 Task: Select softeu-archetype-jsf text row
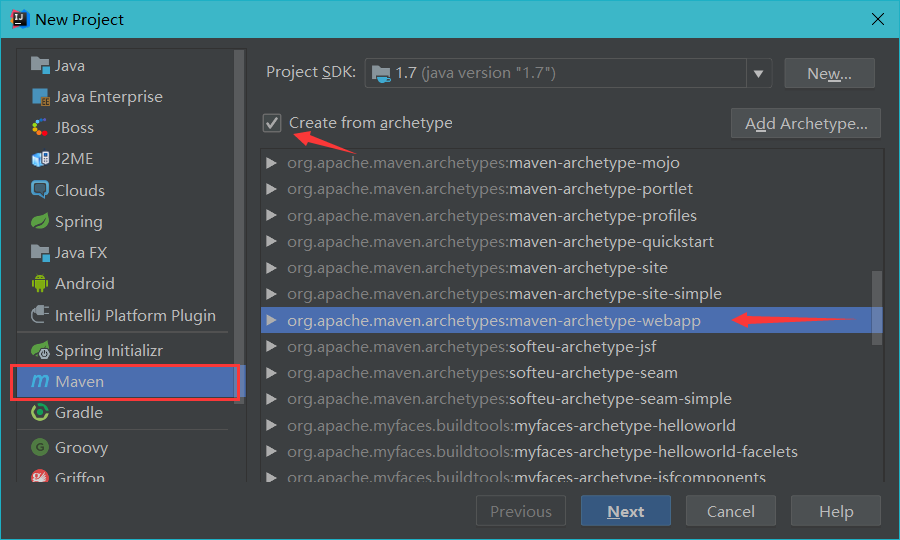471,347
